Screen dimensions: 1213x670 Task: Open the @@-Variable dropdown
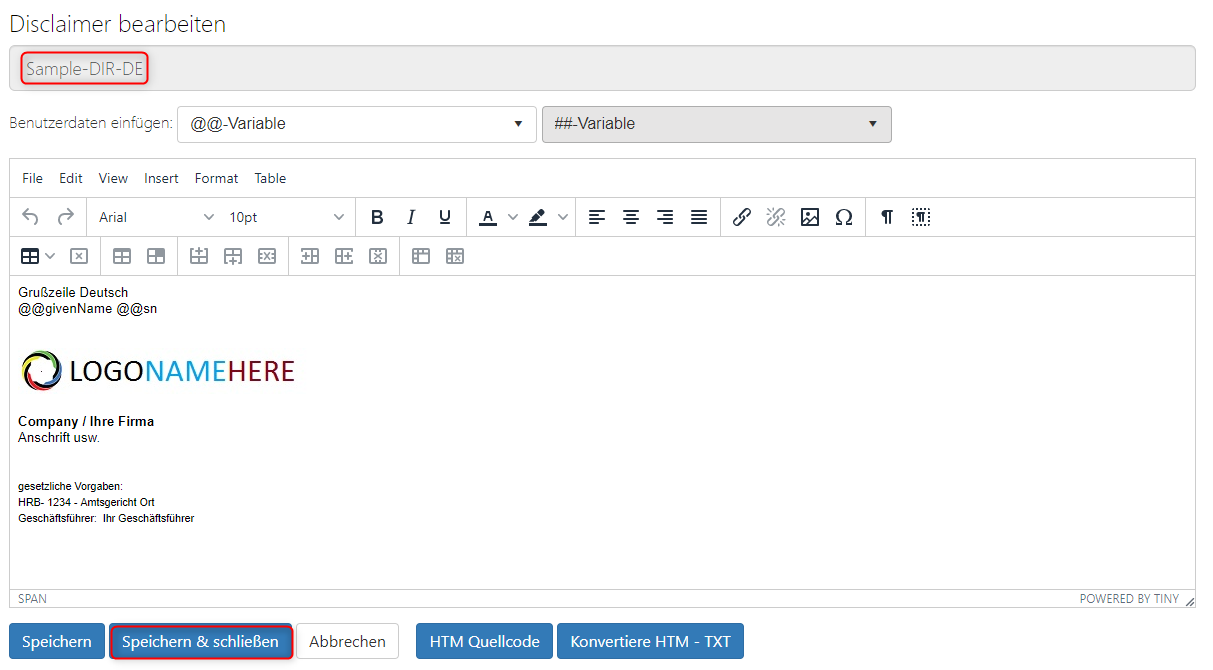click(356, 124)
